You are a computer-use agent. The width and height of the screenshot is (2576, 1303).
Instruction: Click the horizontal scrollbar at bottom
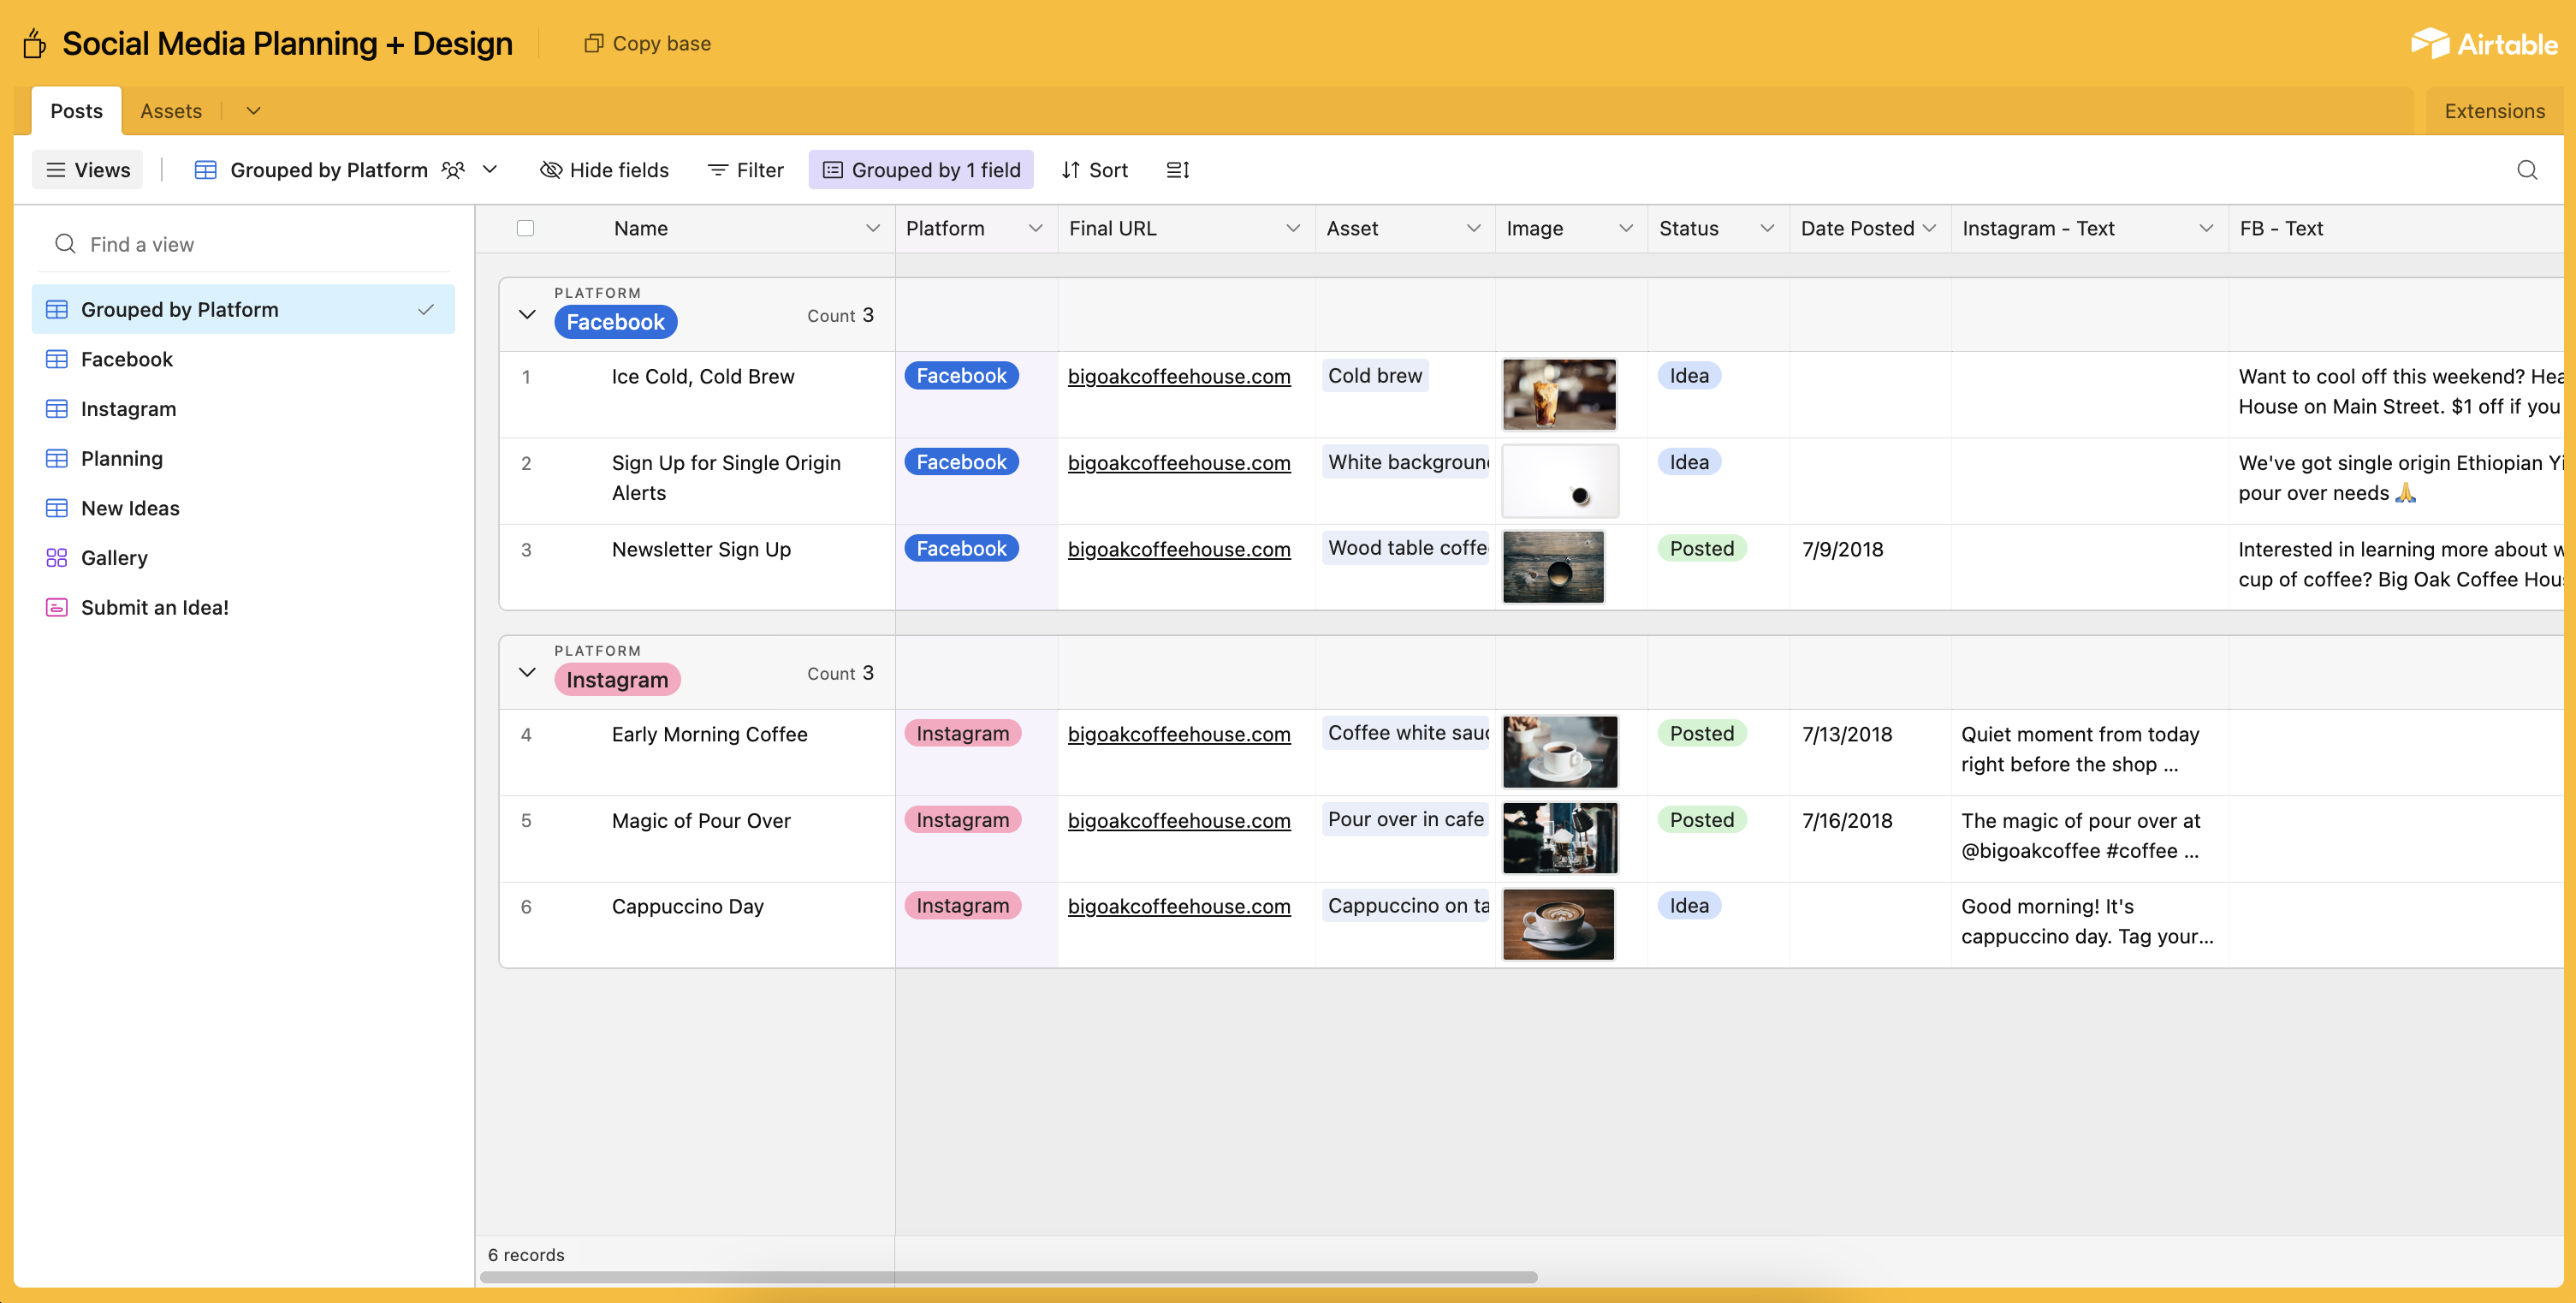1008,1278
